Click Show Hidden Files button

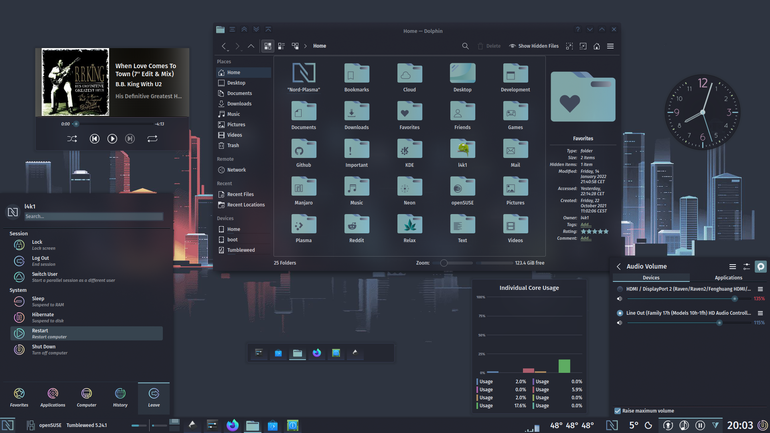pos(534,46)
